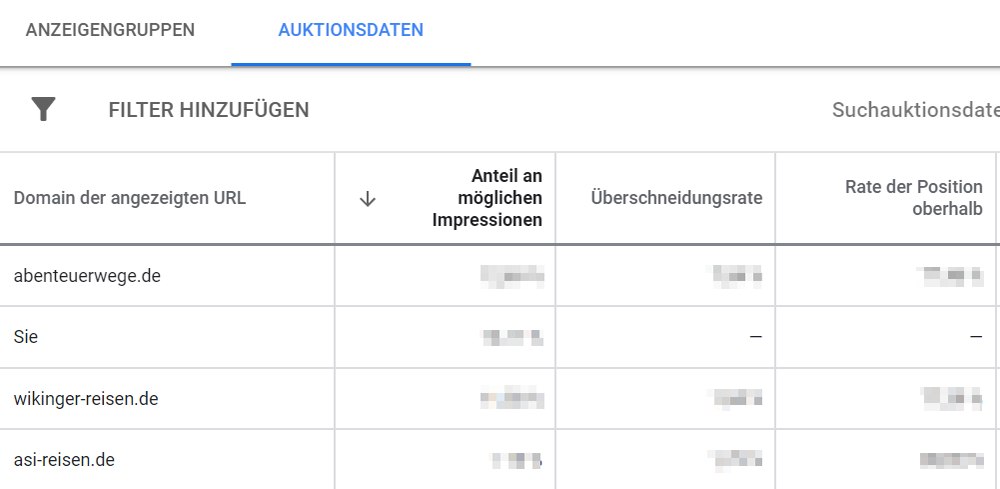1000x489 pixels.
Task: Click abenteuerwege.de Rate der Position value
Action: point(950,276)
